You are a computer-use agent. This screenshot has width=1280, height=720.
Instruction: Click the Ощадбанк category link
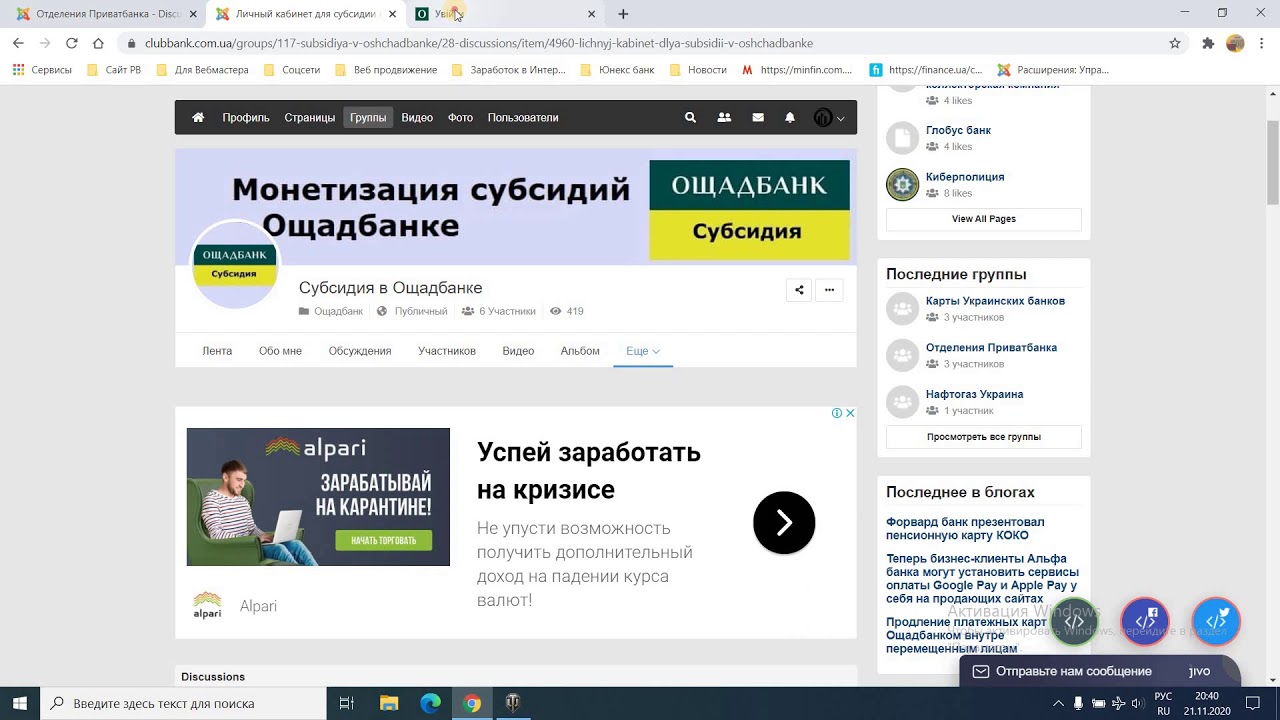pyautogui.click(x=338, y=311)
